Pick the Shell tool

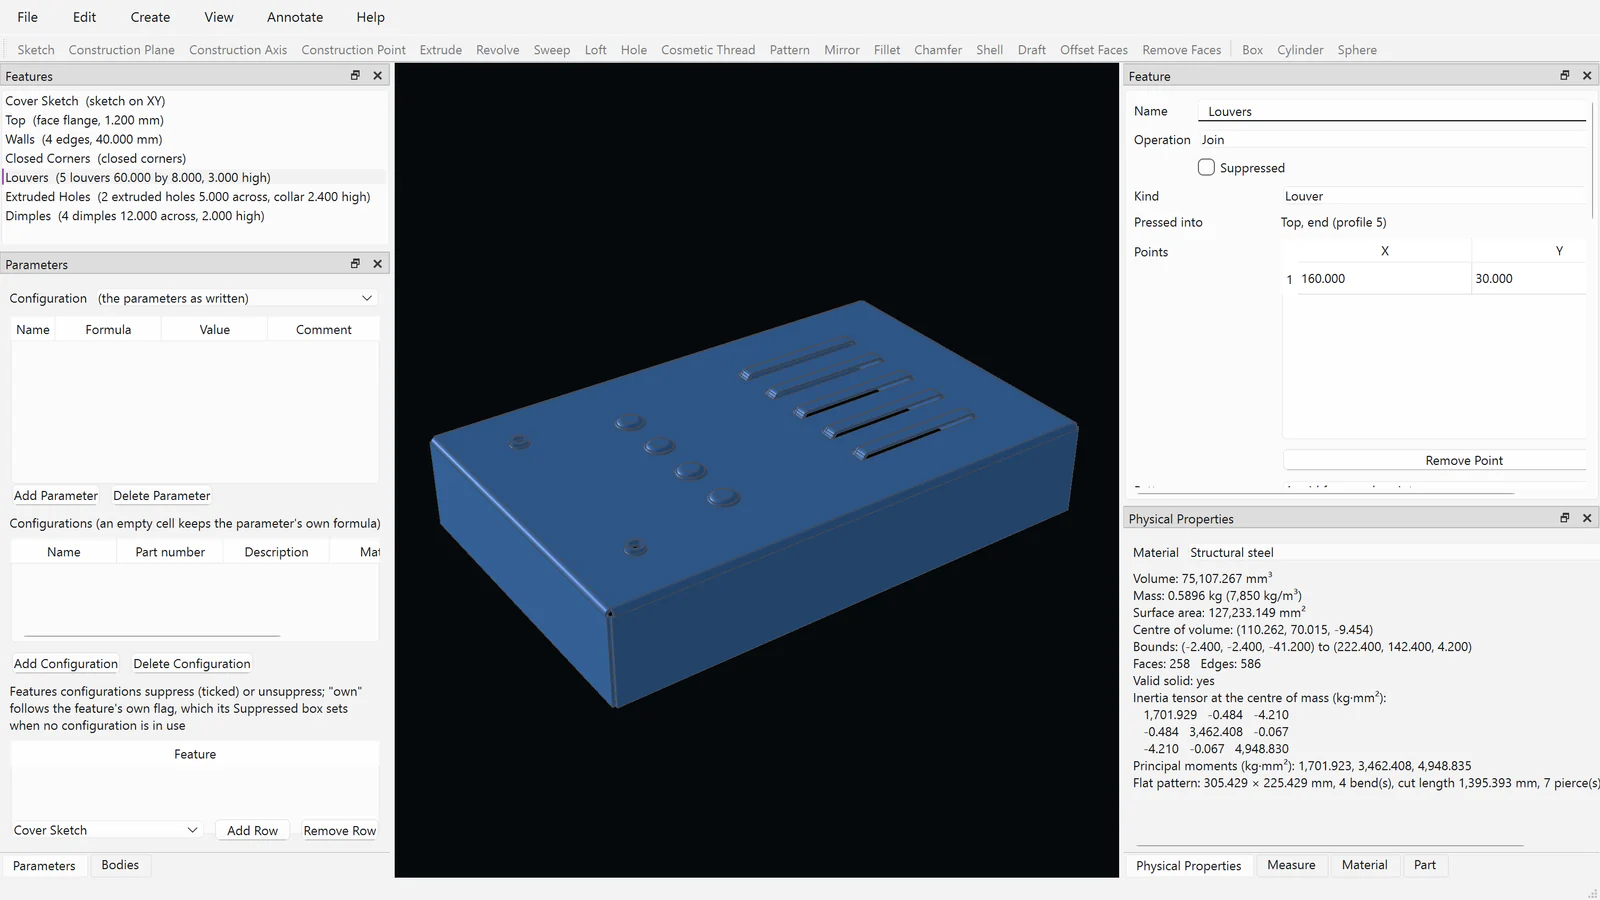click(x=990, y=50)
